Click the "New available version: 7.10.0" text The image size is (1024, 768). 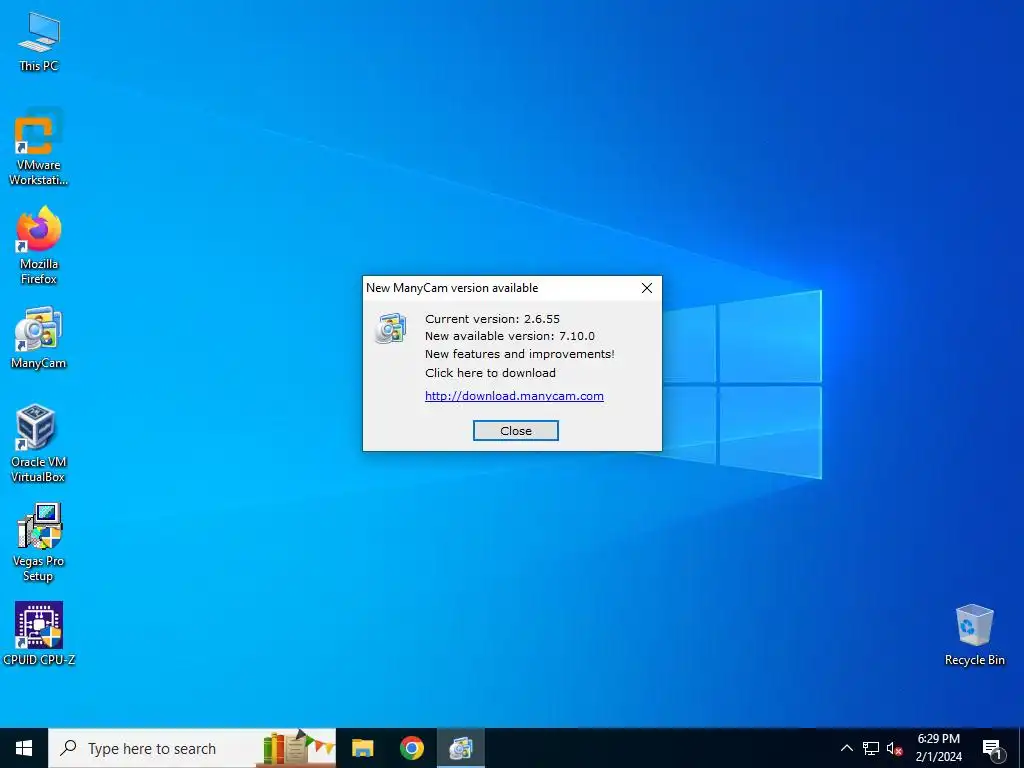[509, 336]
